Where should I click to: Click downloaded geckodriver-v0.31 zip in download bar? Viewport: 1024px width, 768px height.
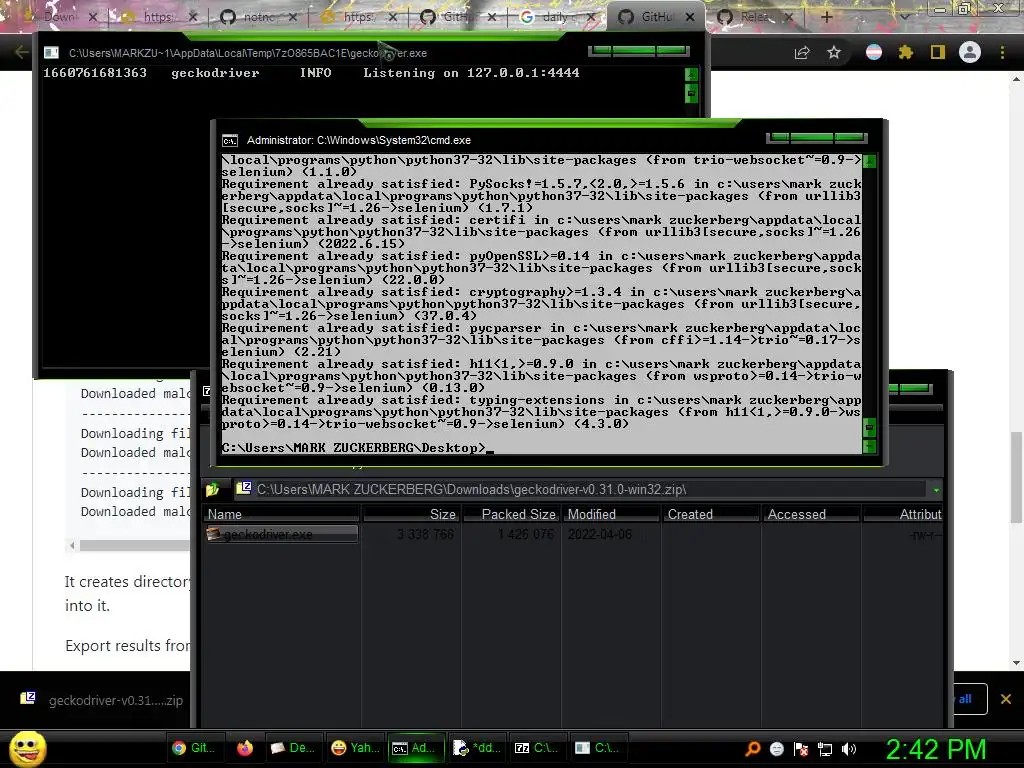pos(116,700)
